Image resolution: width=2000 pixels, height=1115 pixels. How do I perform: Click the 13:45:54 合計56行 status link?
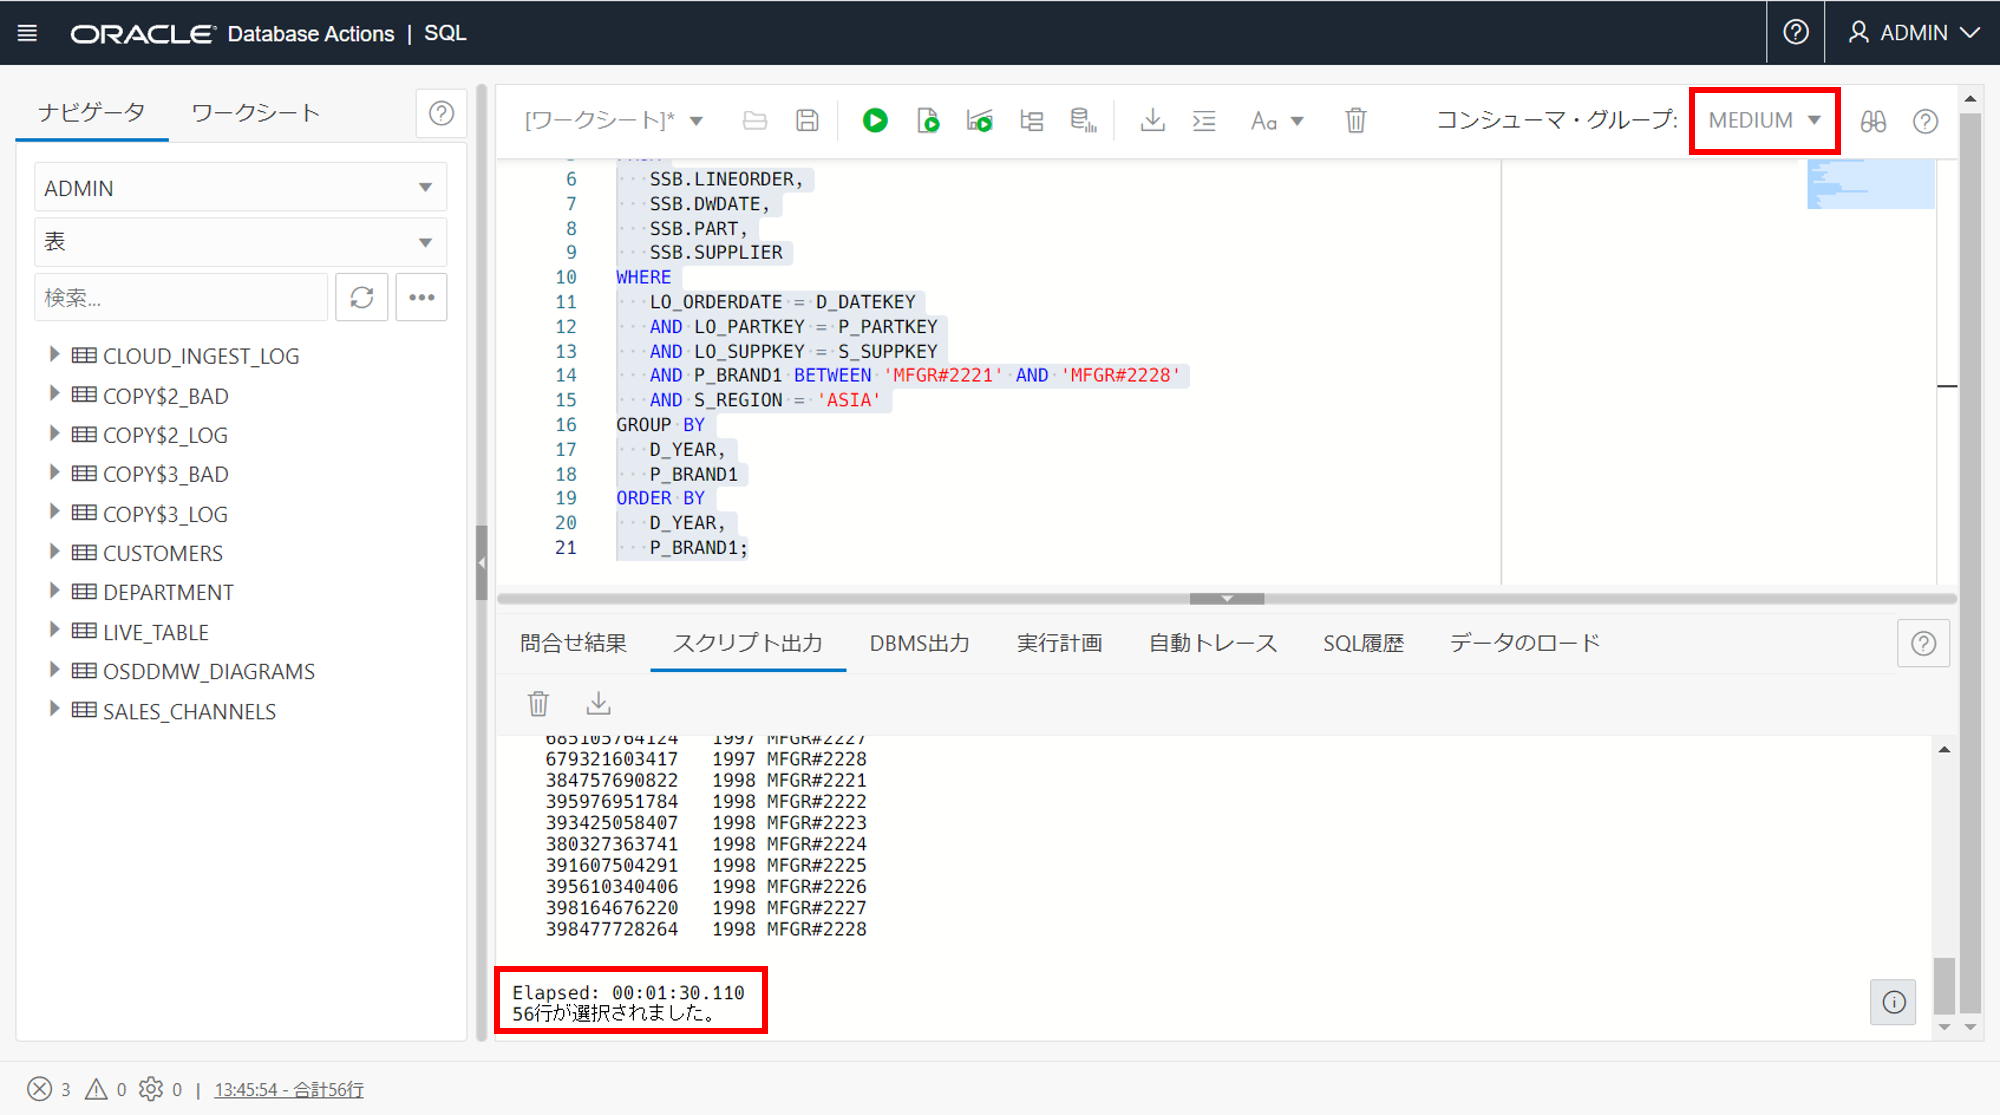tap(289, 1089)
